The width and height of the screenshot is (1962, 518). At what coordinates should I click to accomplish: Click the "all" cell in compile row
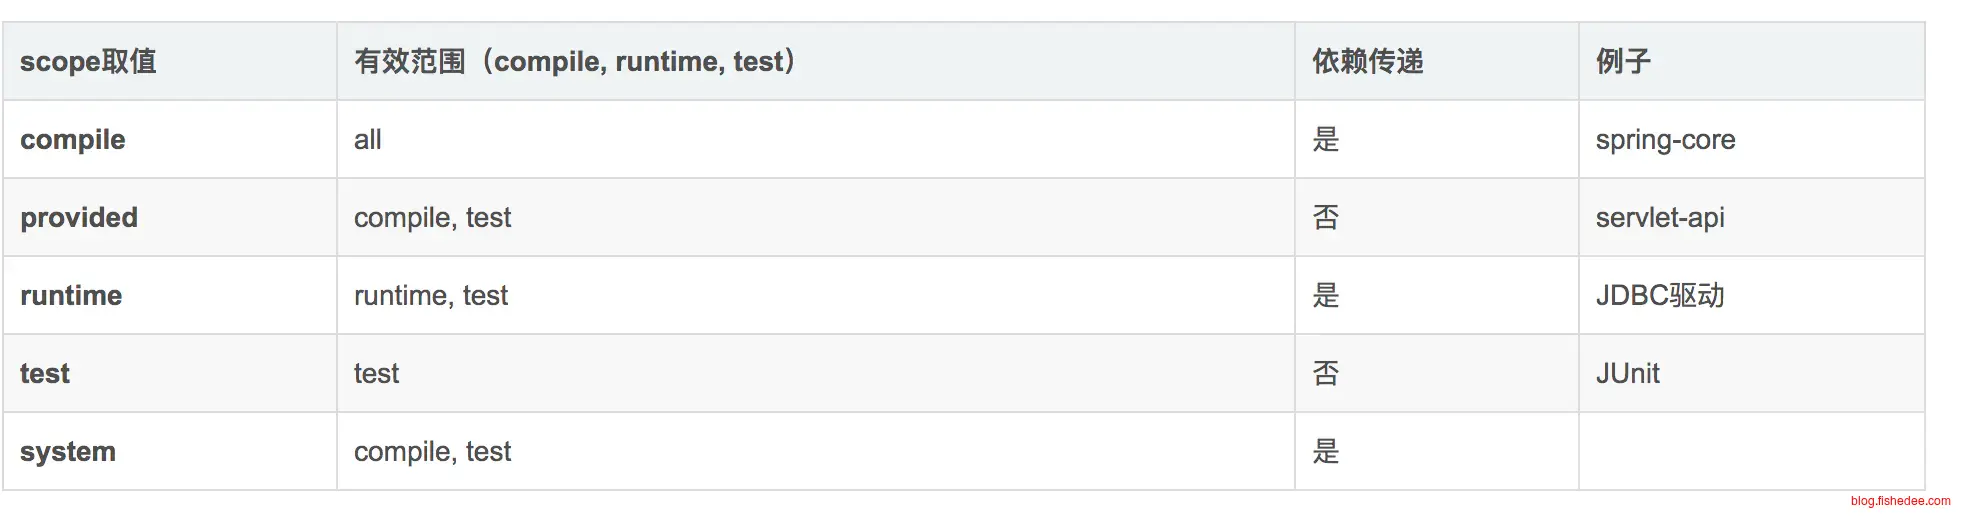coord(368,140)
